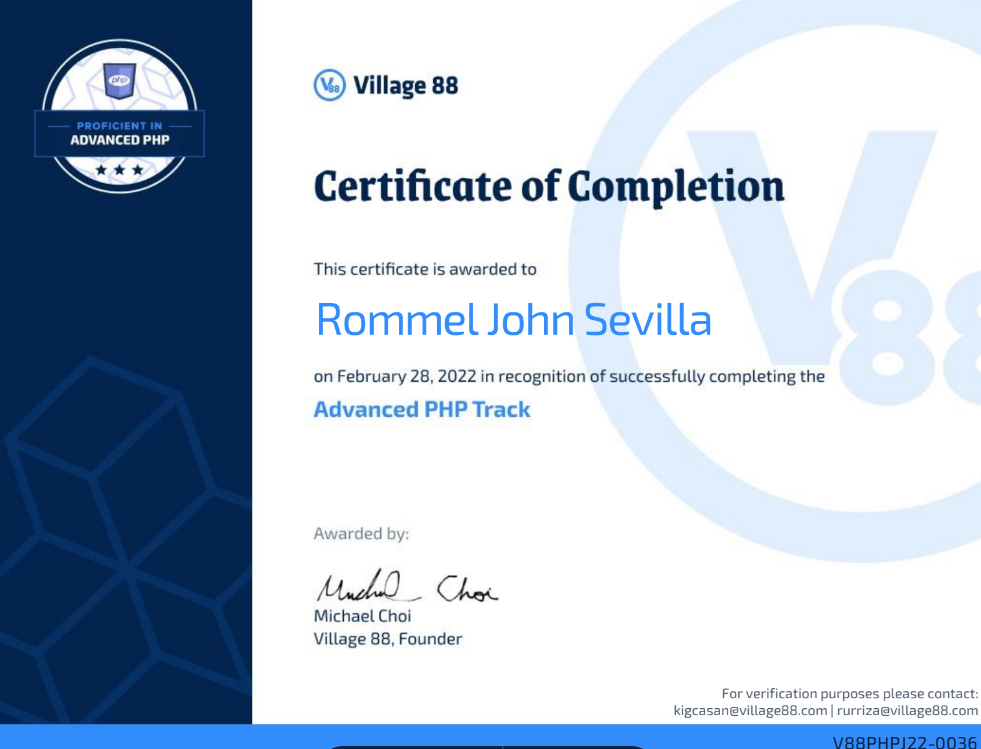Screen dimensions: 981x749
Task: Click the Village 88 brand name text
Action: point(405,86)
